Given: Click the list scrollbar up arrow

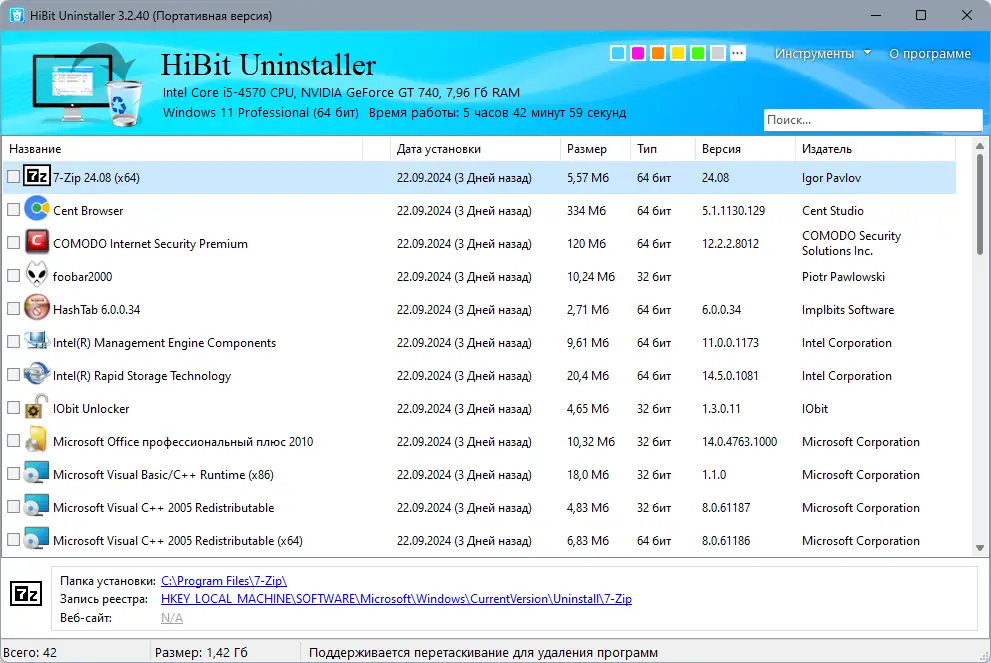Looking at the screenshot, I should [980, 146].
